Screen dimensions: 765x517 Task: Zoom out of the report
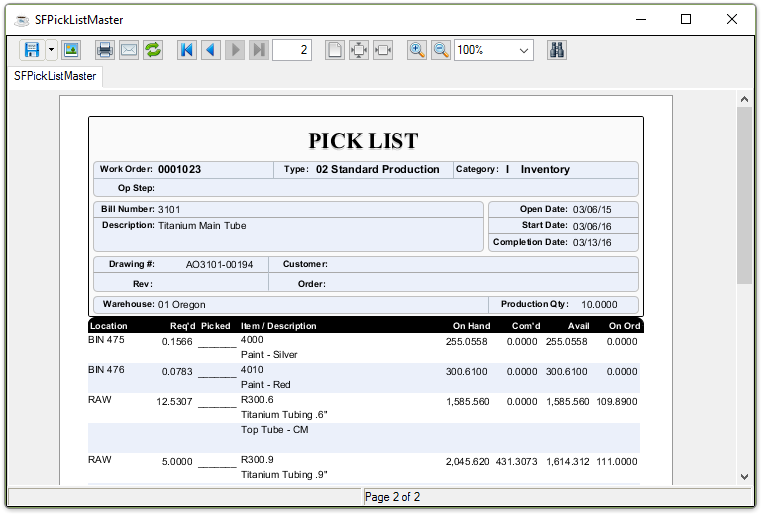[440, 50]
